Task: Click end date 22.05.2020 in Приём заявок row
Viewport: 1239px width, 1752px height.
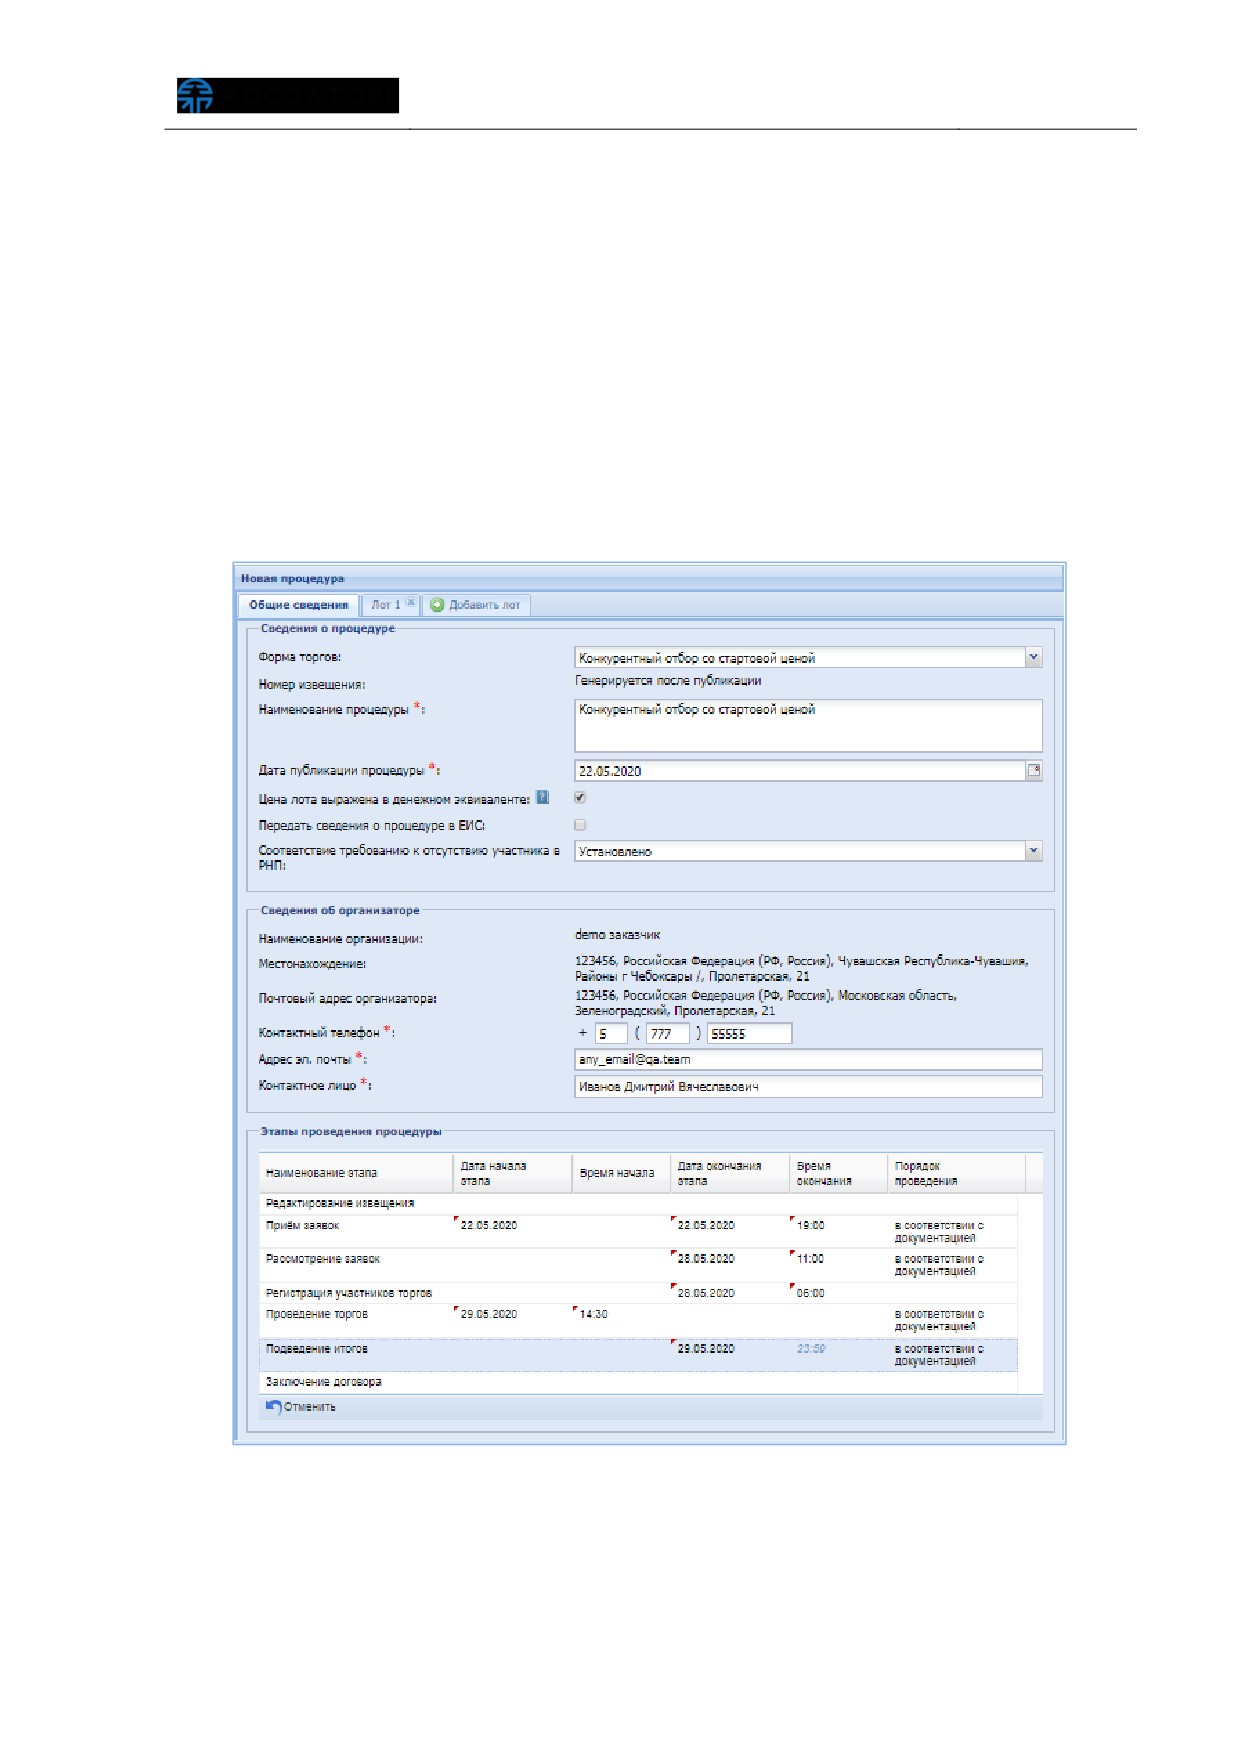Action: [x=706, y=1225]
